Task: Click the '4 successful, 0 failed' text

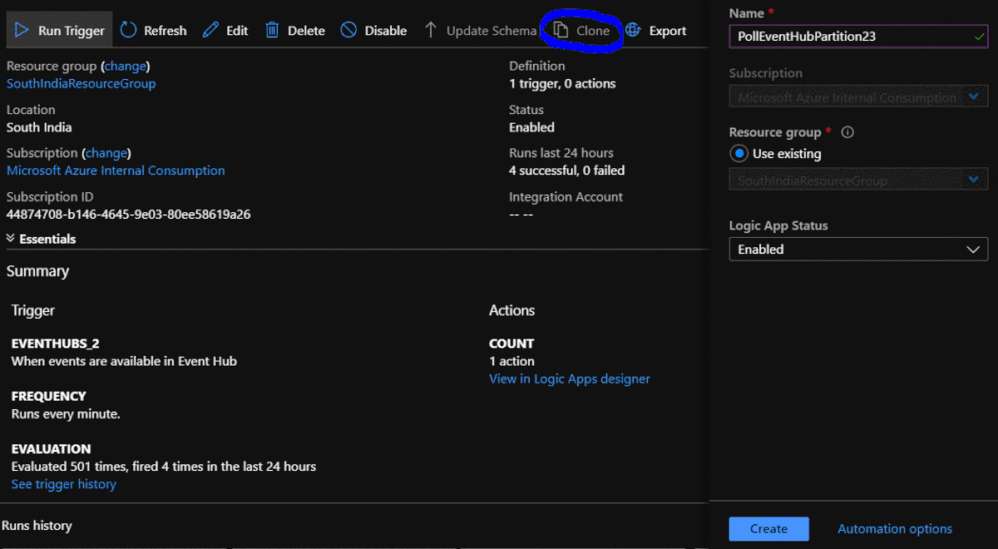Action: pos(567,170)
